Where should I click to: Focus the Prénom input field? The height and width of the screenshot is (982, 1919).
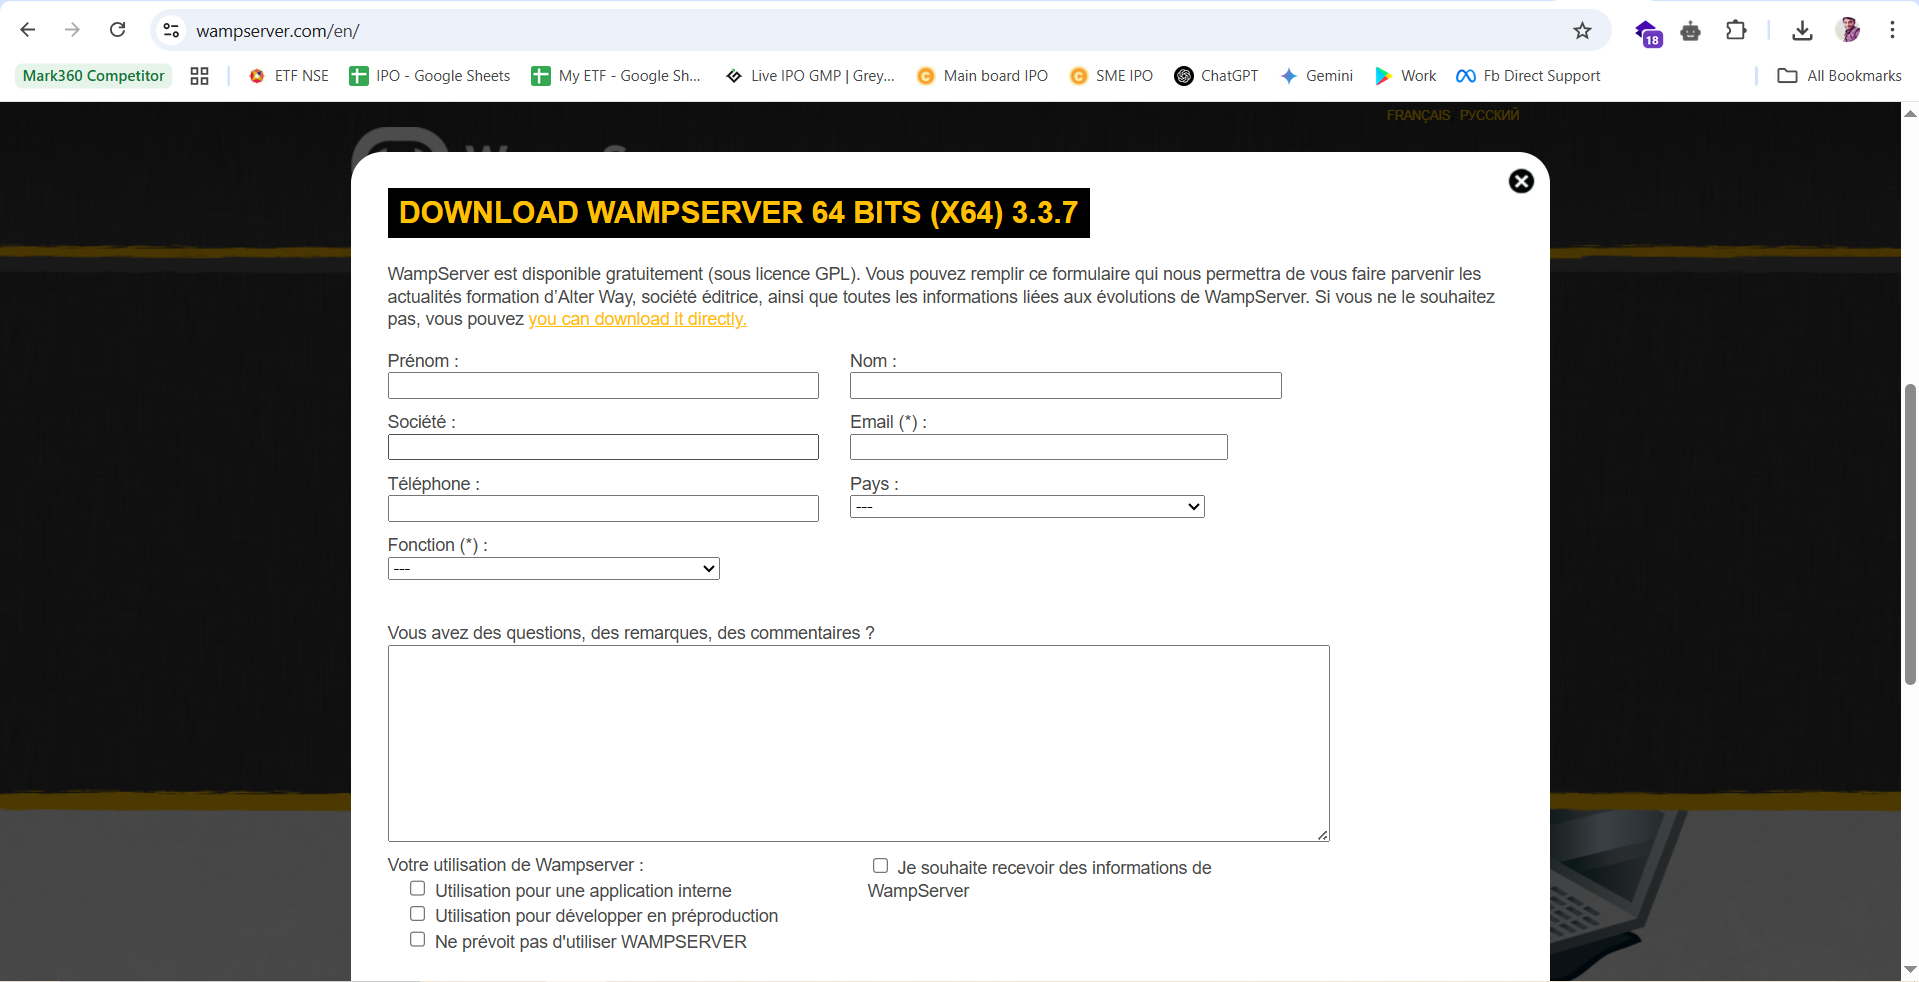[603, 386]
